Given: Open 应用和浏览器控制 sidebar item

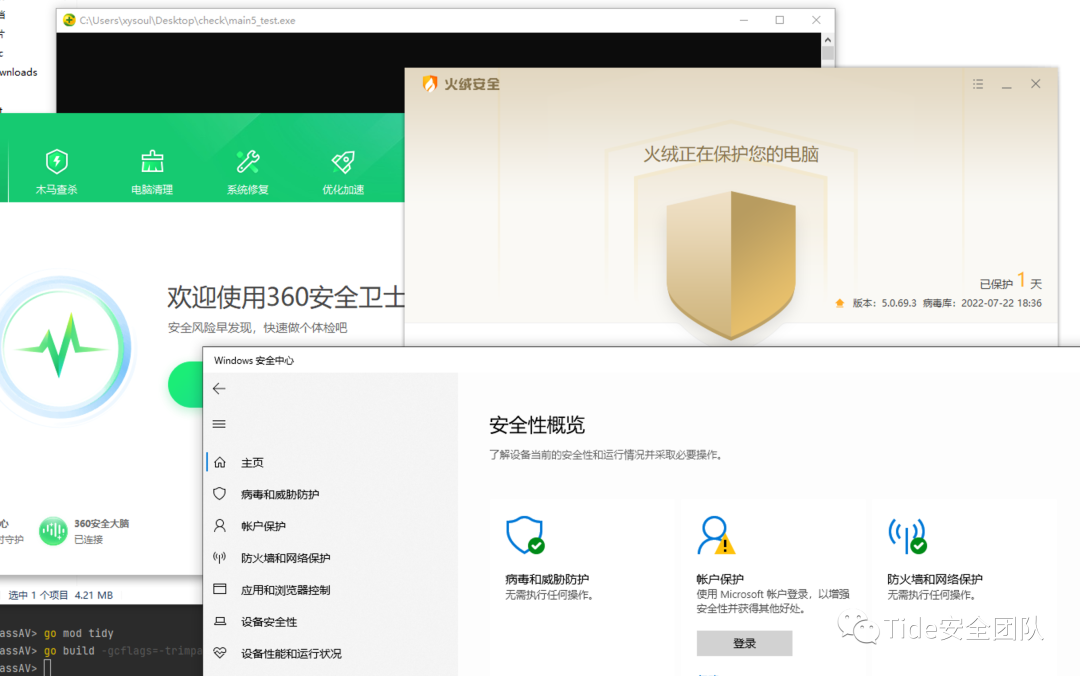Looking at the screenshot, I should (x=332, y=590).
